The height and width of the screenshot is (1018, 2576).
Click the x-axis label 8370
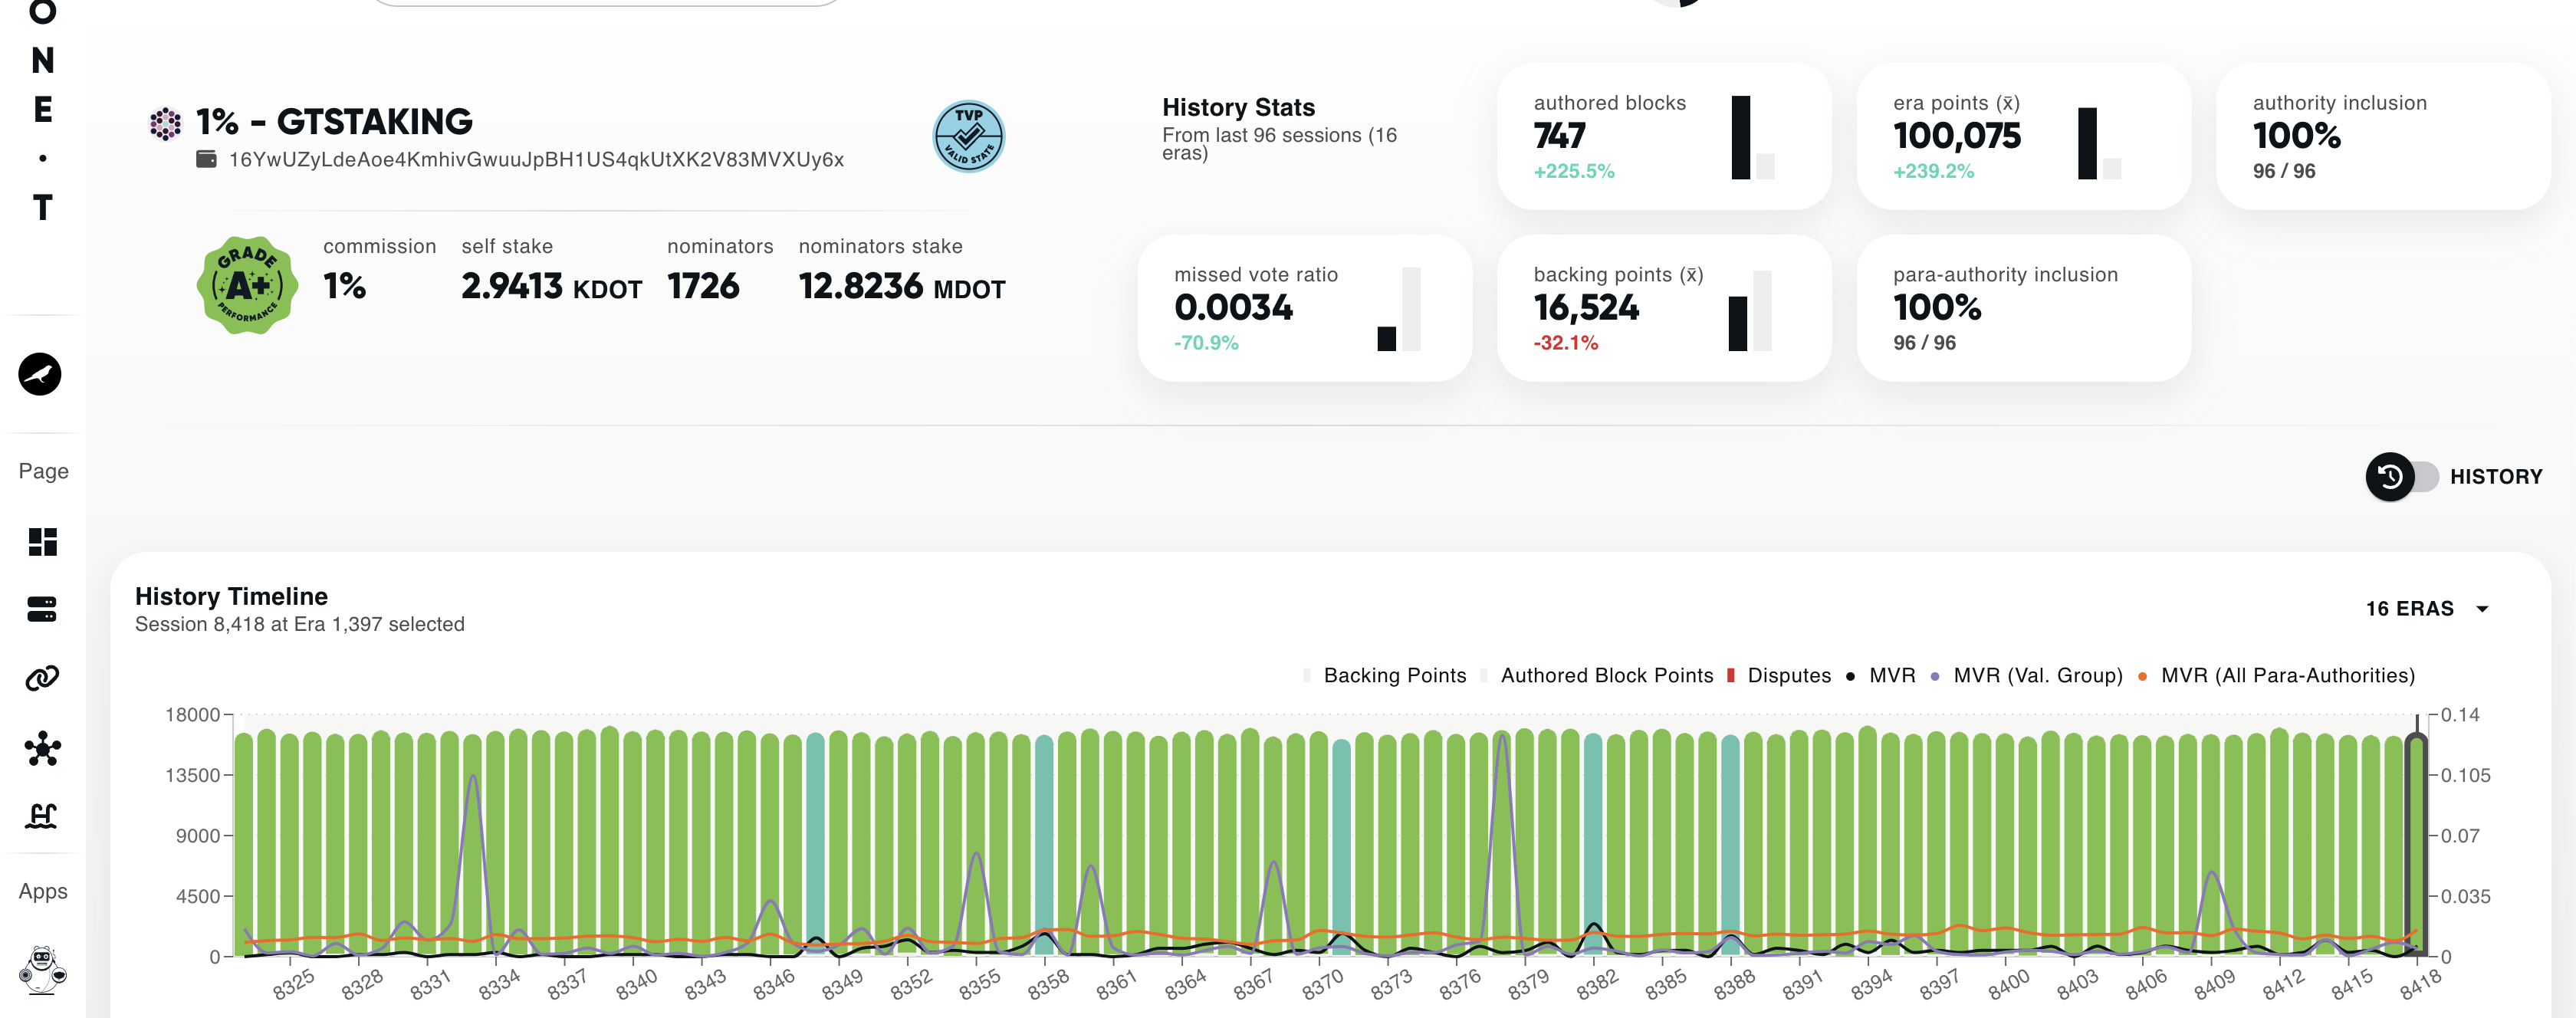pyautogui.click(x=1322, y=984)
